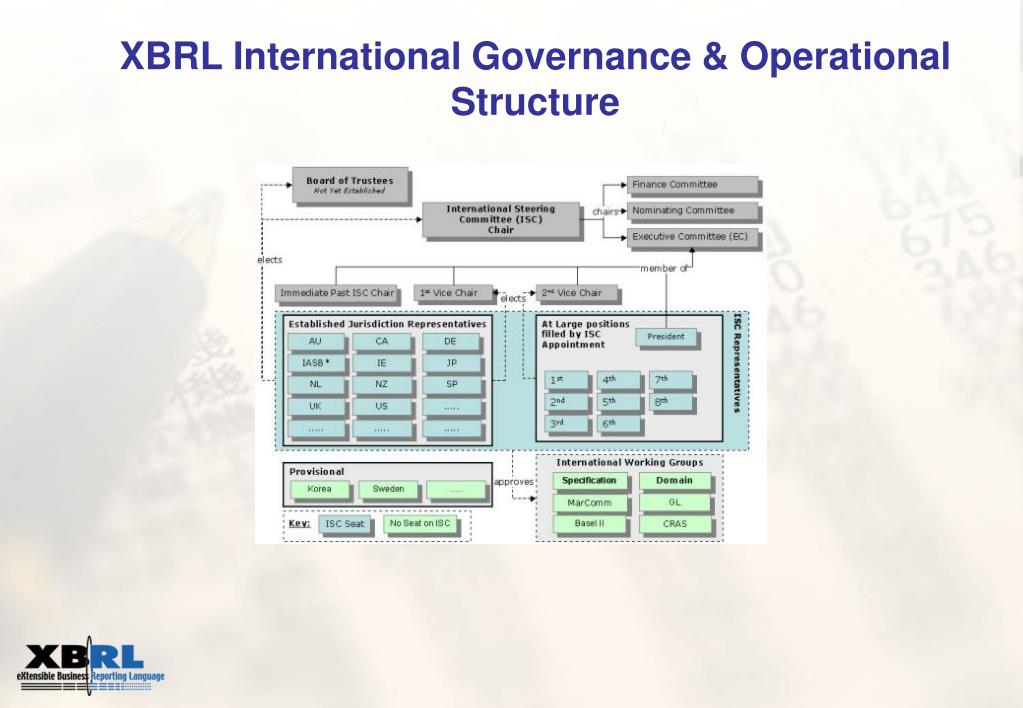1023x708 pixels.
Task: Click the '2nd Vice Chair' box
Action: click(577, 293)
